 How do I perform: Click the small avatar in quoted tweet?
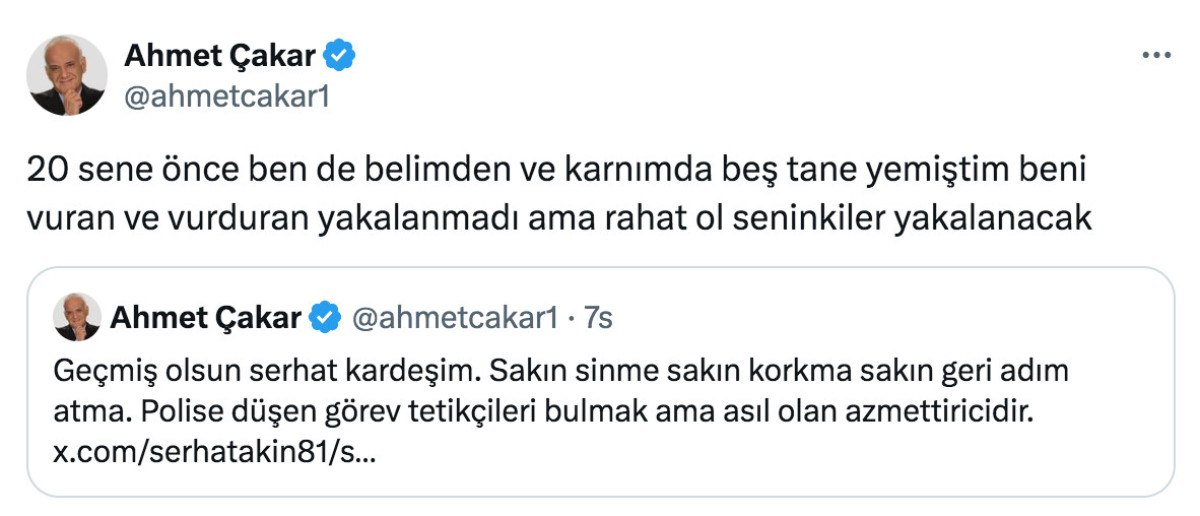(x=76, y=317)
